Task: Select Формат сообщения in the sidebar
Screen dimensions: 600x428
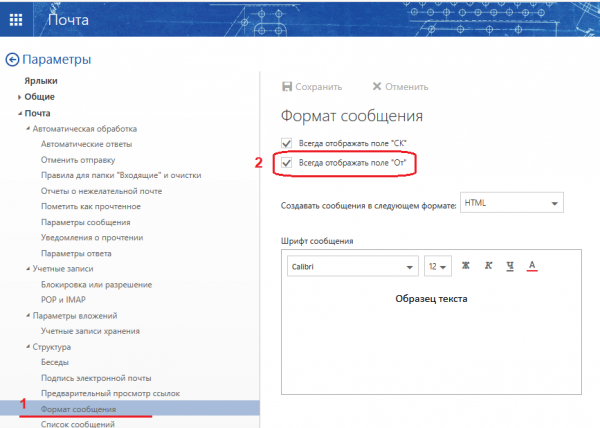Action: pyautogui.click(x=130, y=409)
